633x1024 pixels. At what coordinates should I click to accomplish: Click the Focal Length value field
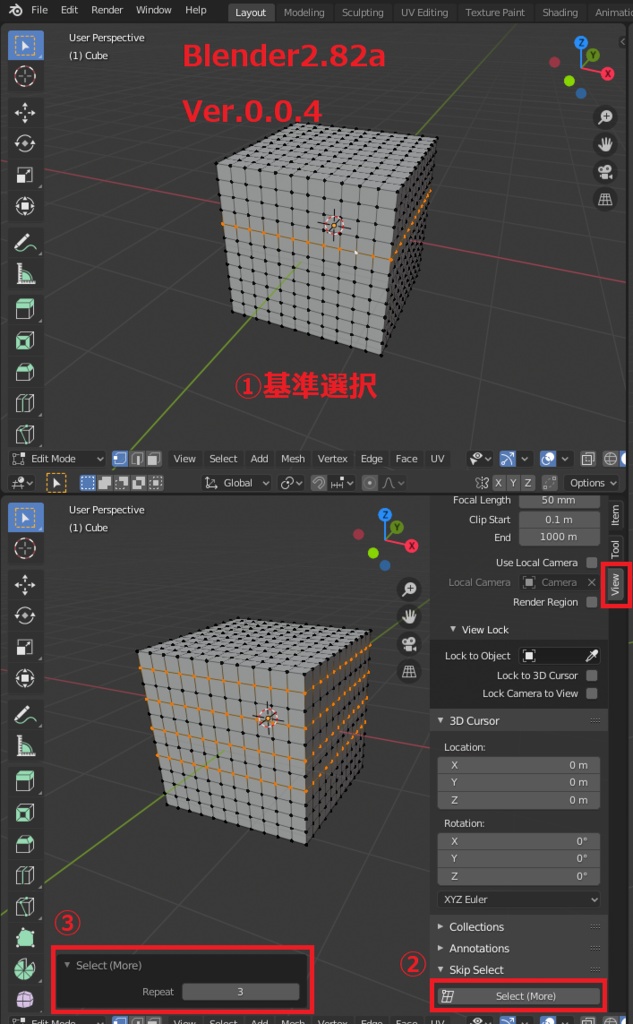[x=559, y=500]
